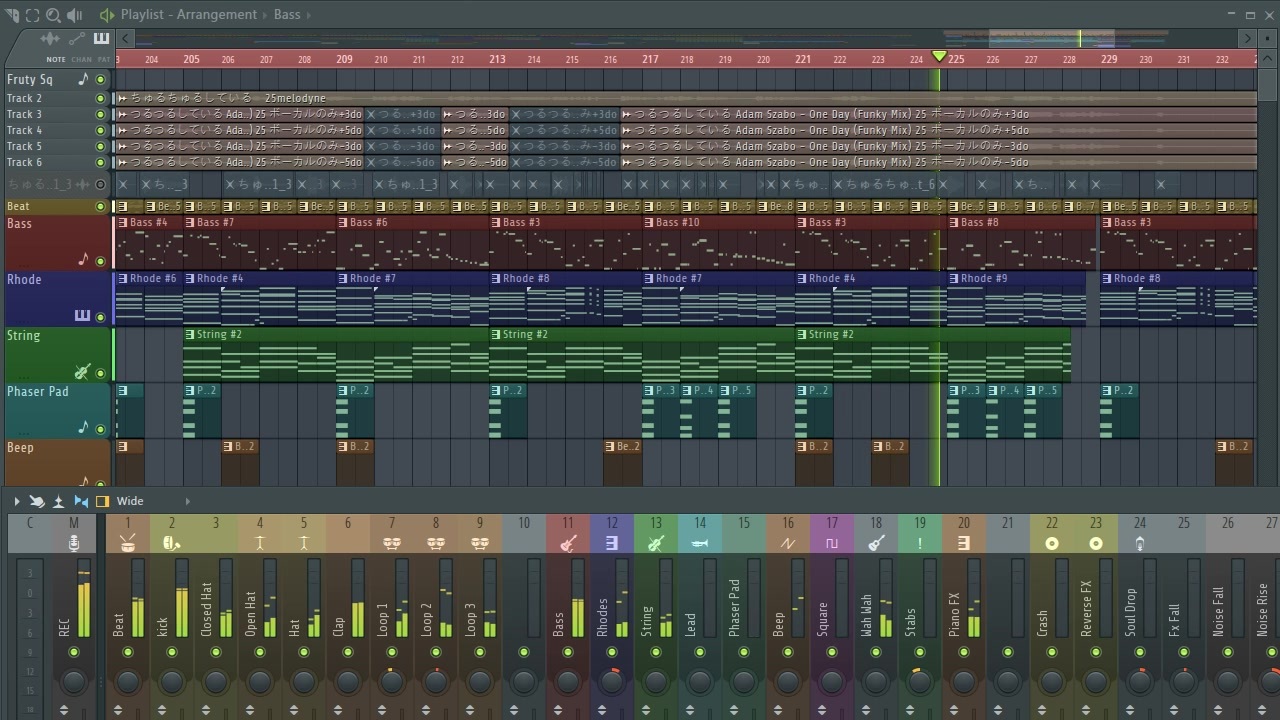Mute the Bass playlist track
This screenshot has height=720, width=1280.
pyautogui.click(x=100, y=261)
